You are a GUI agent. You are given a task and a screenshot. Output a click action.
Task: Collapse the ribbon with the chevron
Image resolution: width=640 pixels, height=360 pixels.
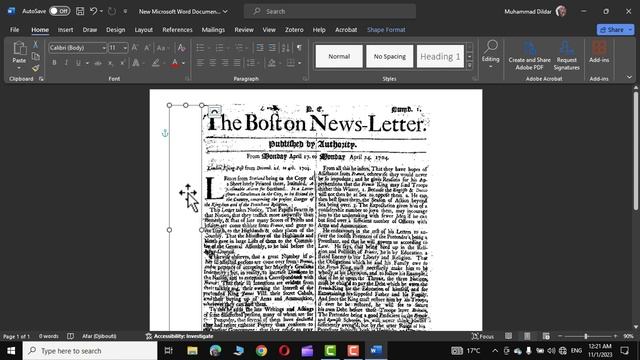629,77
